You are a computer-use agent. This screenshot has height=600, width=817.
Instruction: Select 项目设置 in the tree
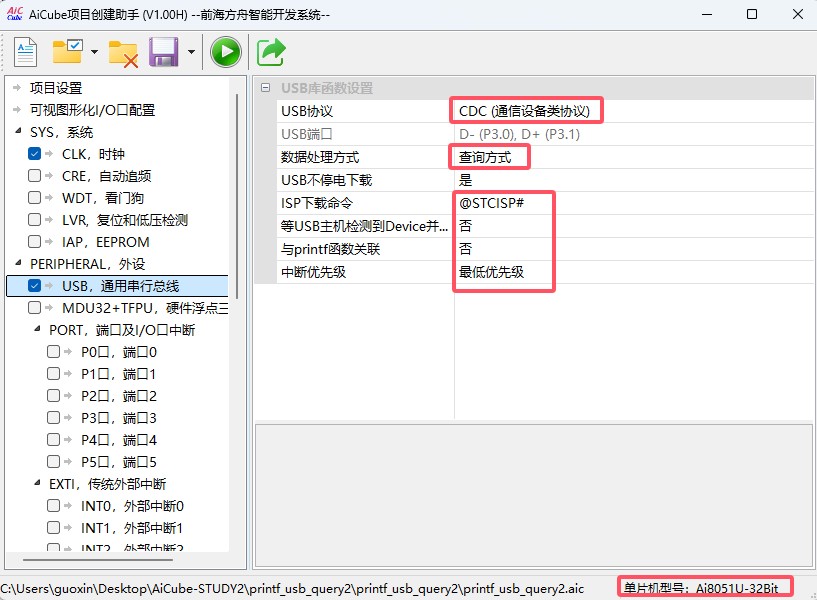pyautogui.click(x=56, y=88)
